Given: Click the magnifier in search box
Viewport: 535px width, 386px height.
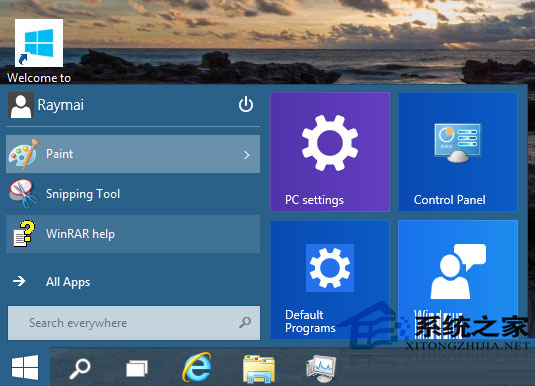Looking at the screenshot, I should point(245,322).
